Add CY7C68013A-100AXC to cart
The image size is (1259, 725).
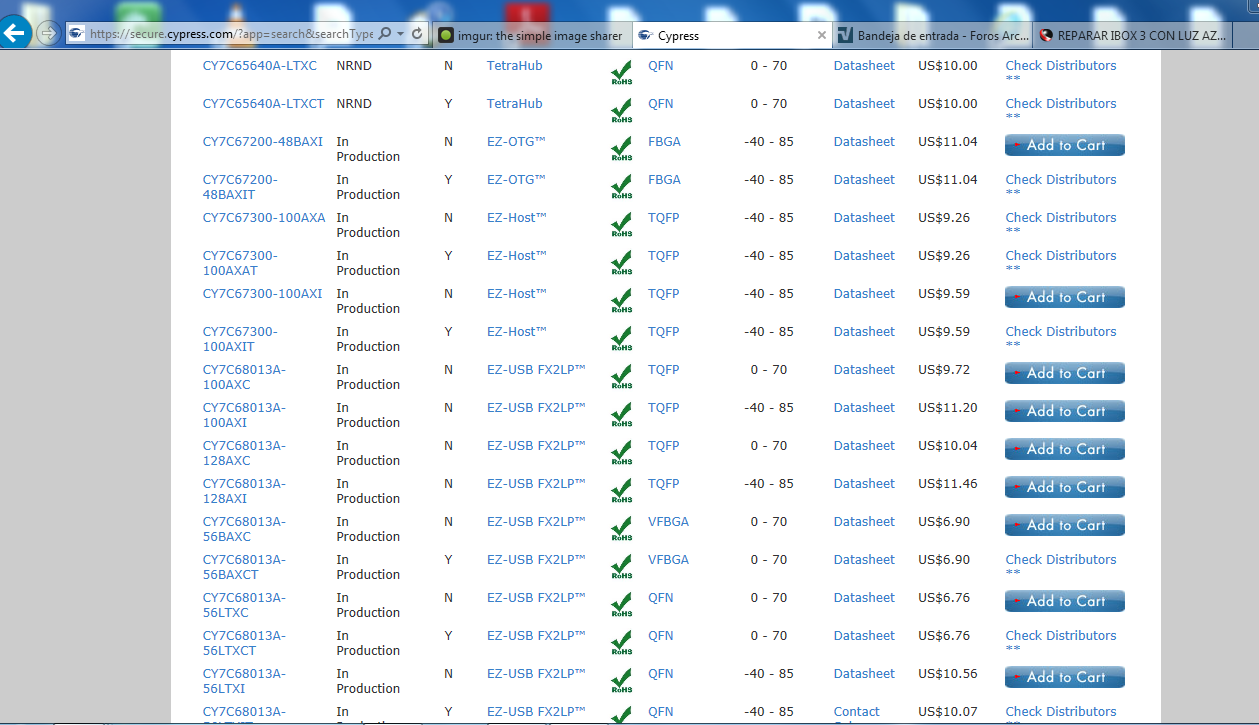(1065, 373)
